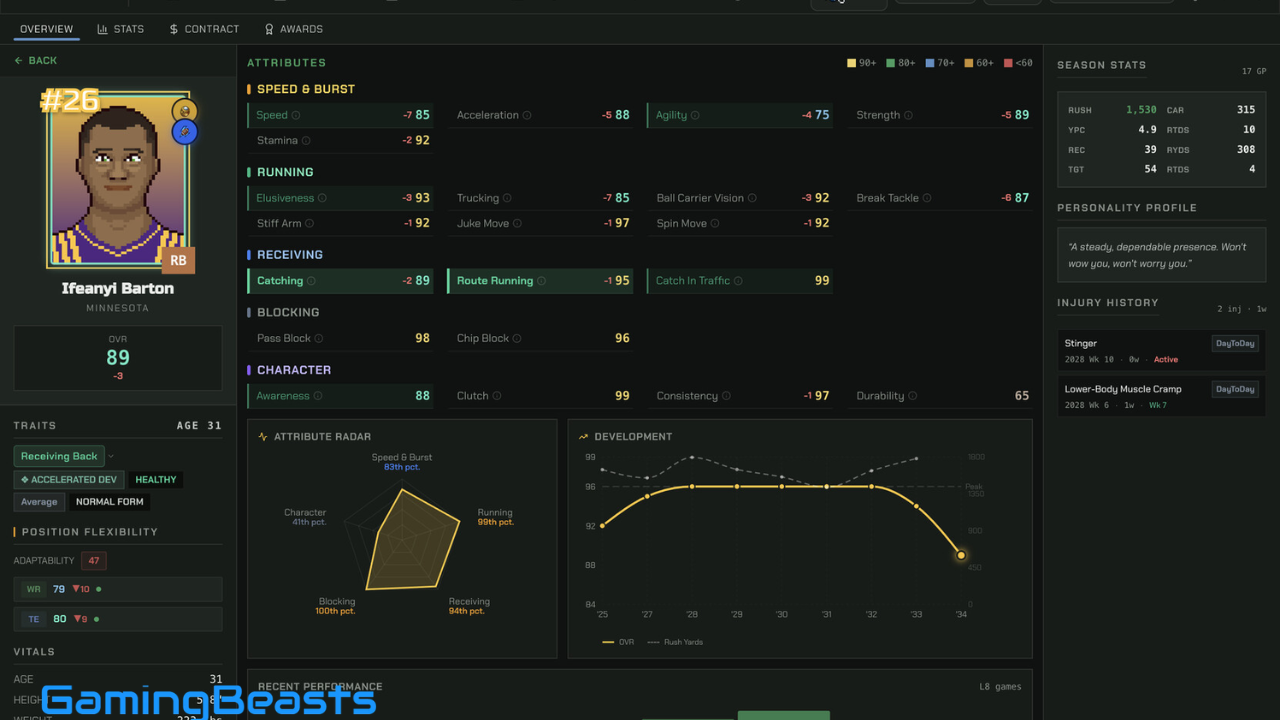Click the Agility info icon
Screen dimensions: 1280x720
(x=695, y=115)
